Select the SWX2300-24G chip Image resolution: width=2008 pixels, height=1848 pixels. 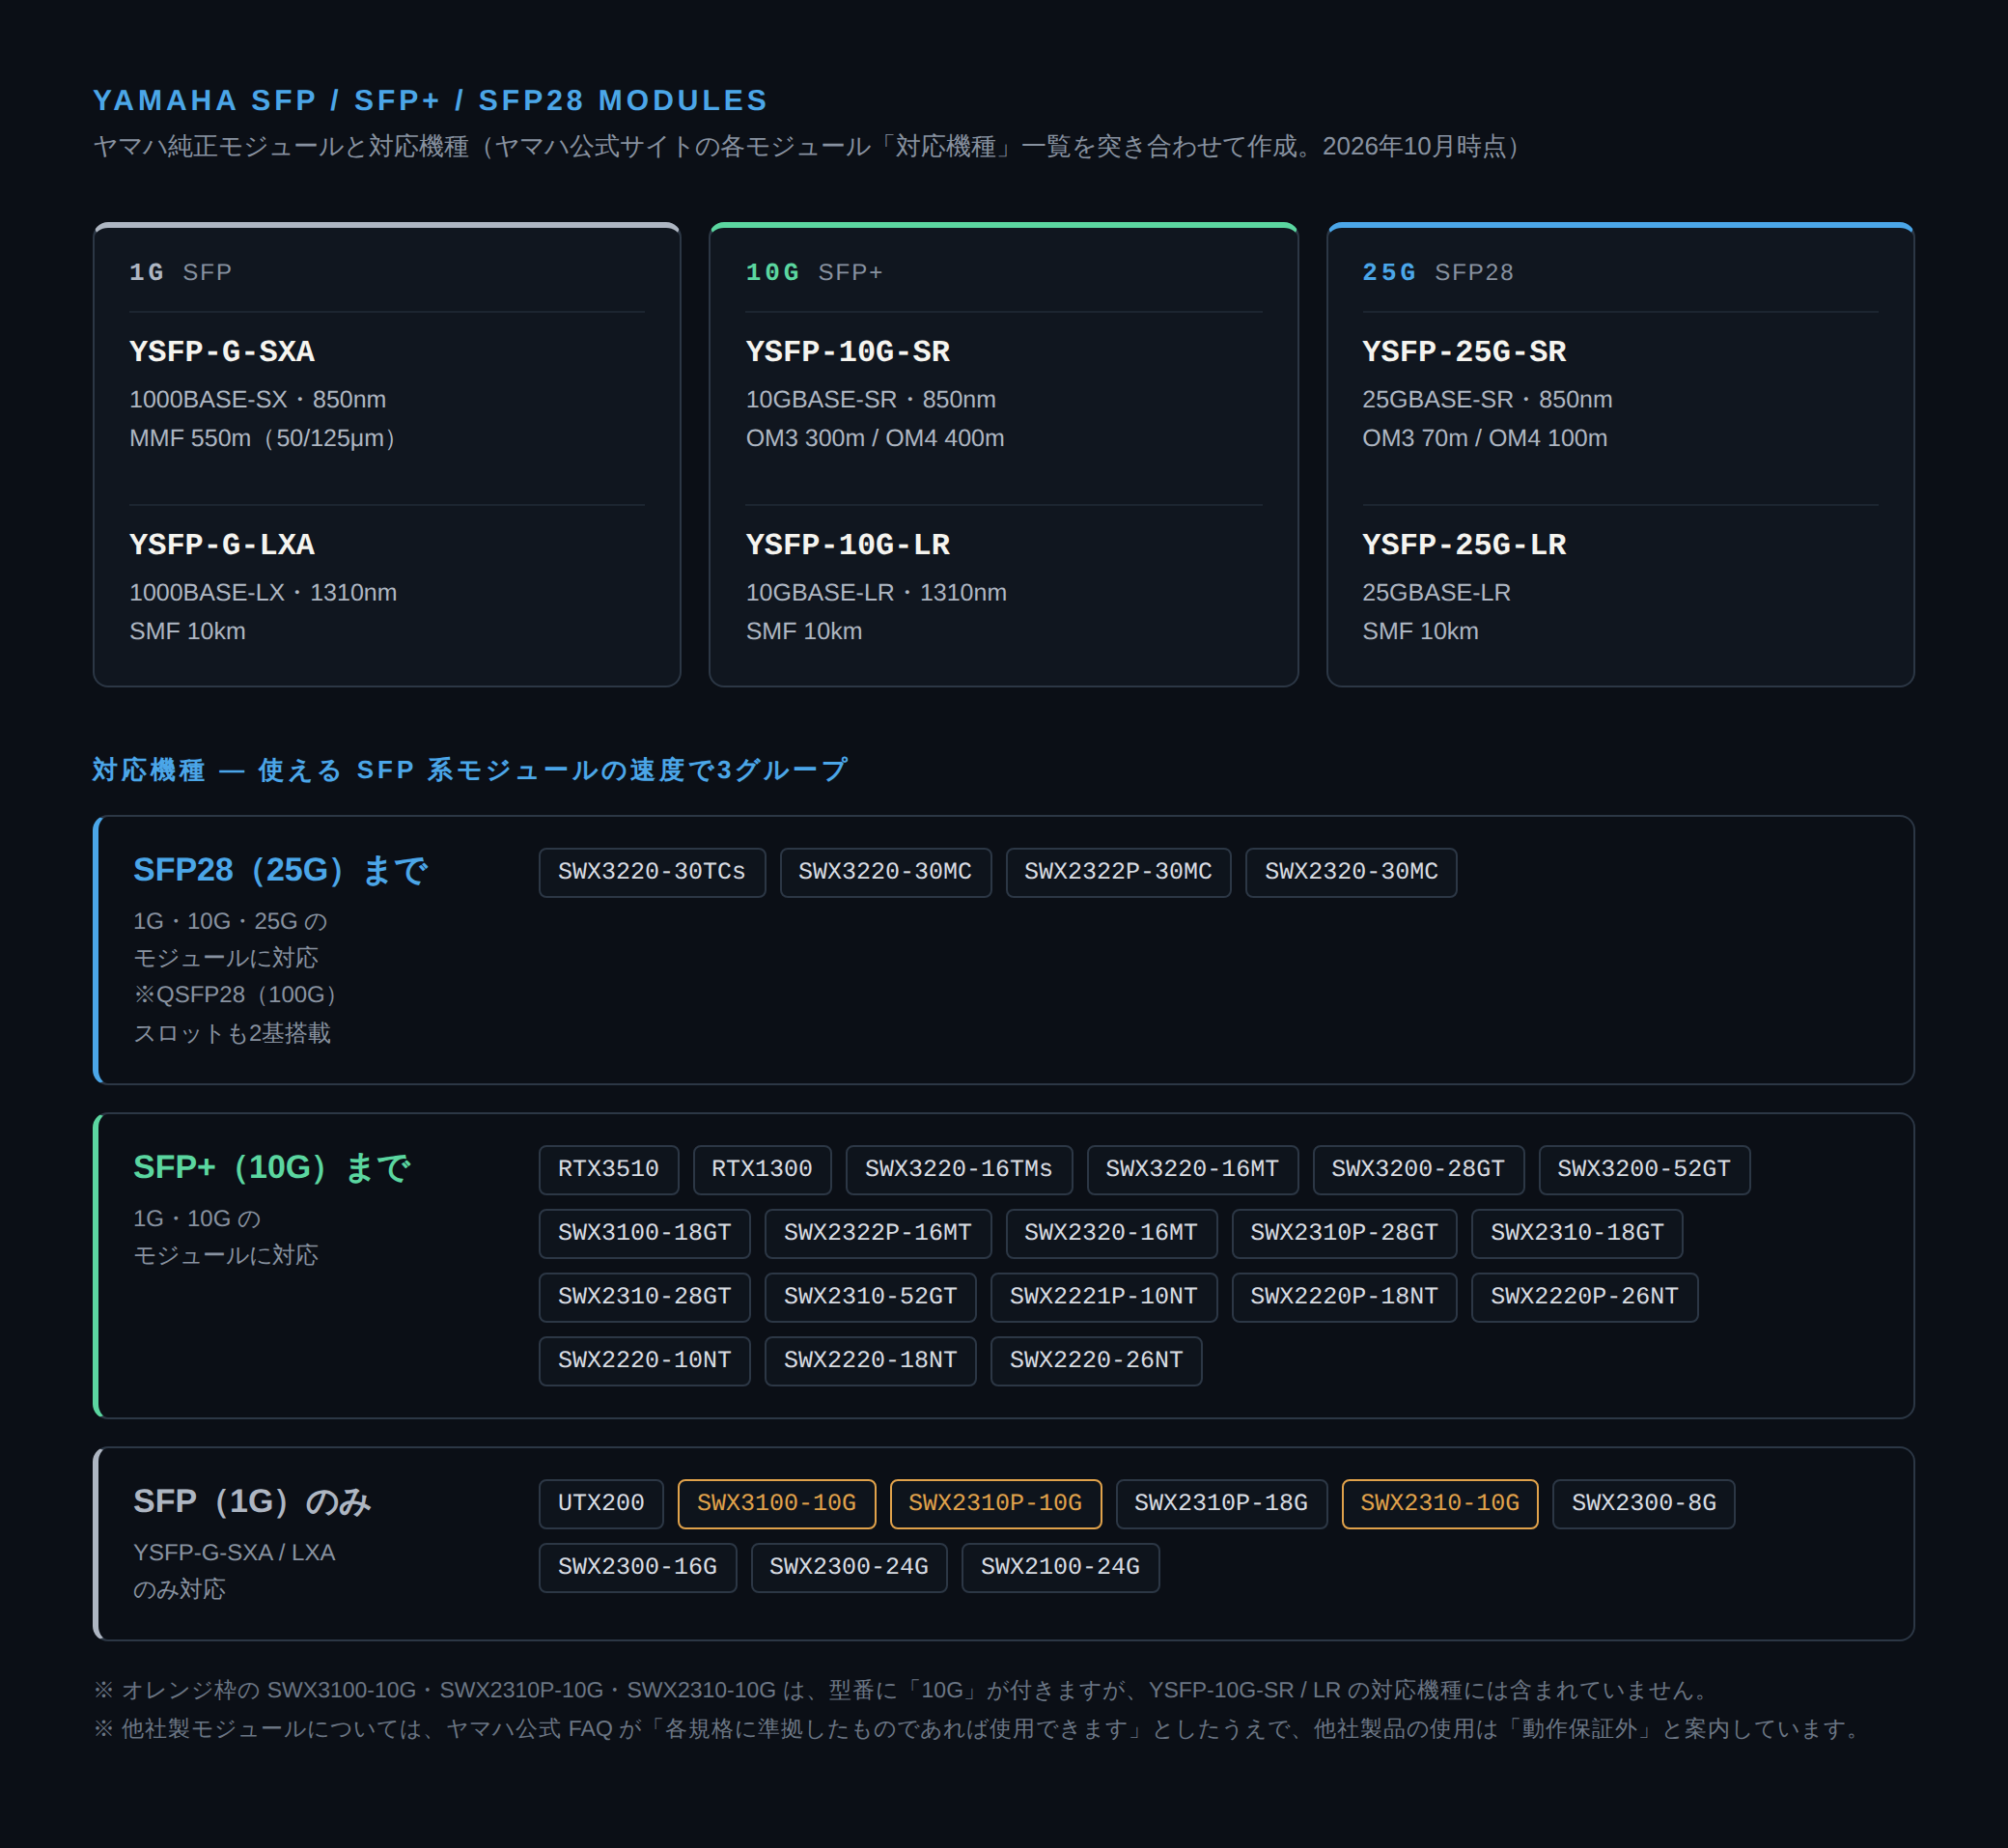pos(849,1568)
